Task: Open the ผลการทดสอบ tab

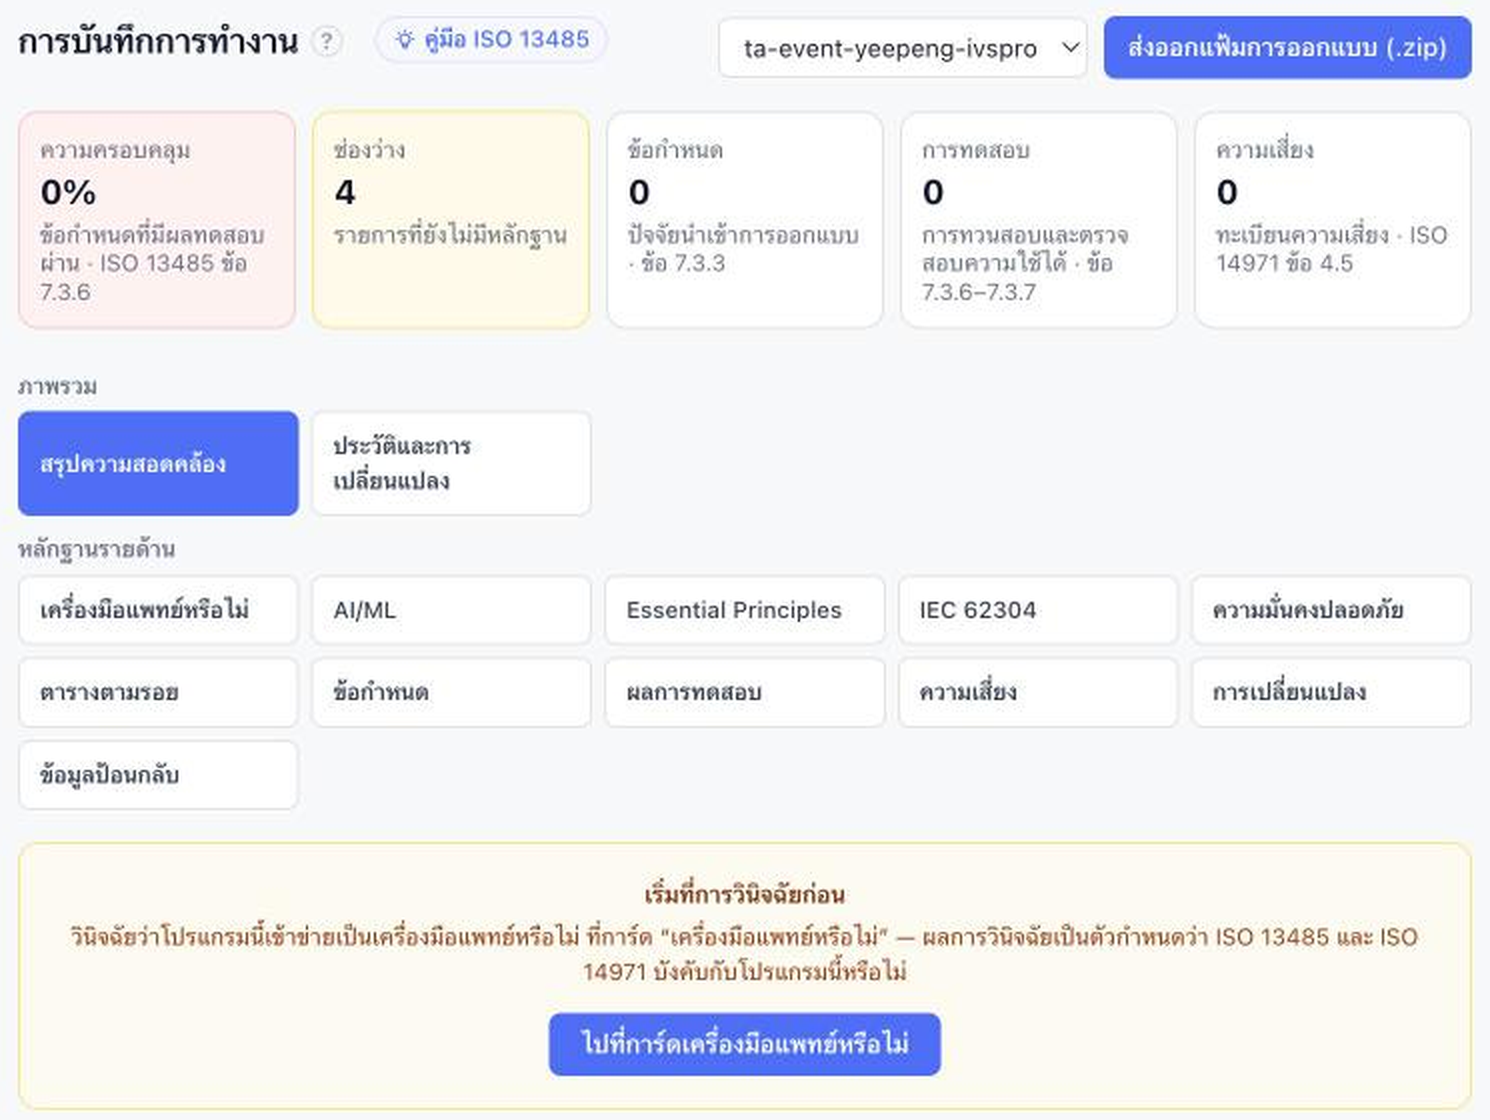Action: (x=745, y=692)
